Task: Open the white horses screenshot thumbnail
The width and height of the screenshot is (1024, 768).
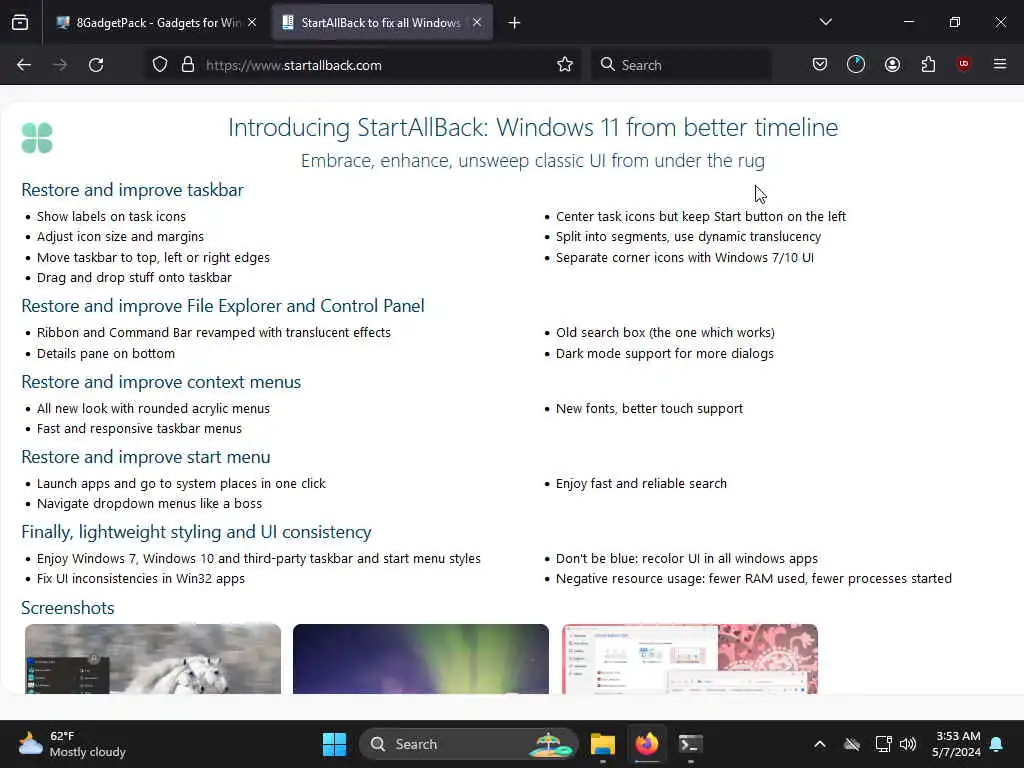Action: pyautogui.click(x=153, y=659)
